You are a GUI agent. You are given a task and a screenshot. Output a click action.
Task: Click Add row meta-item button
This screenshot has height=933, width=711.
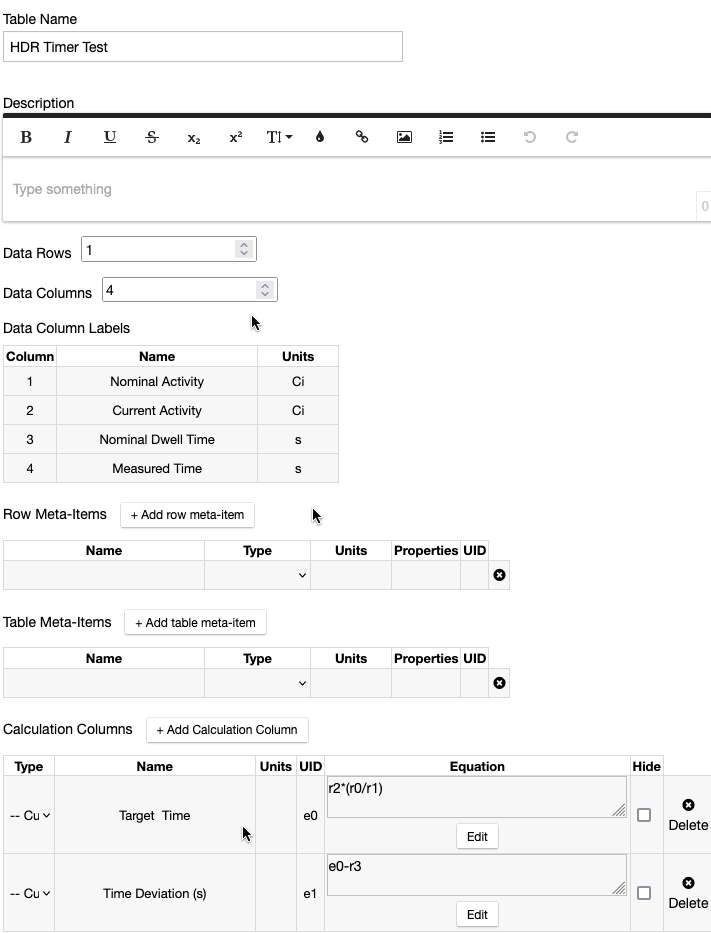coord(187,515)
